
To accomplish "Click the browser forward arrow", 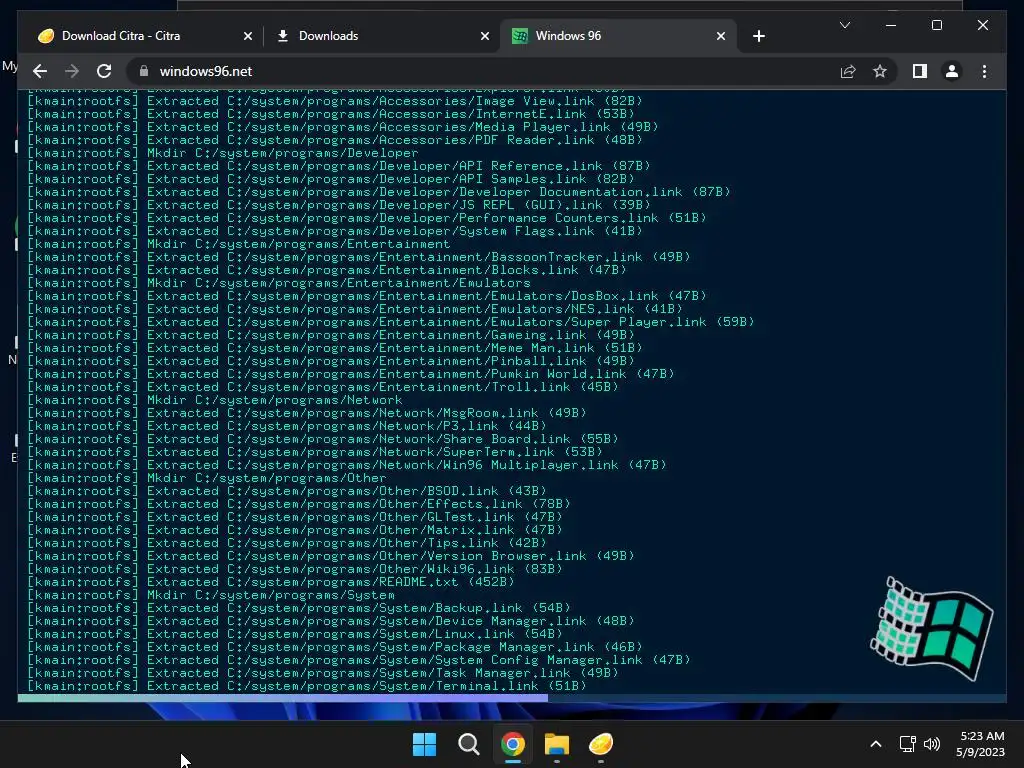I will (72, 71).
